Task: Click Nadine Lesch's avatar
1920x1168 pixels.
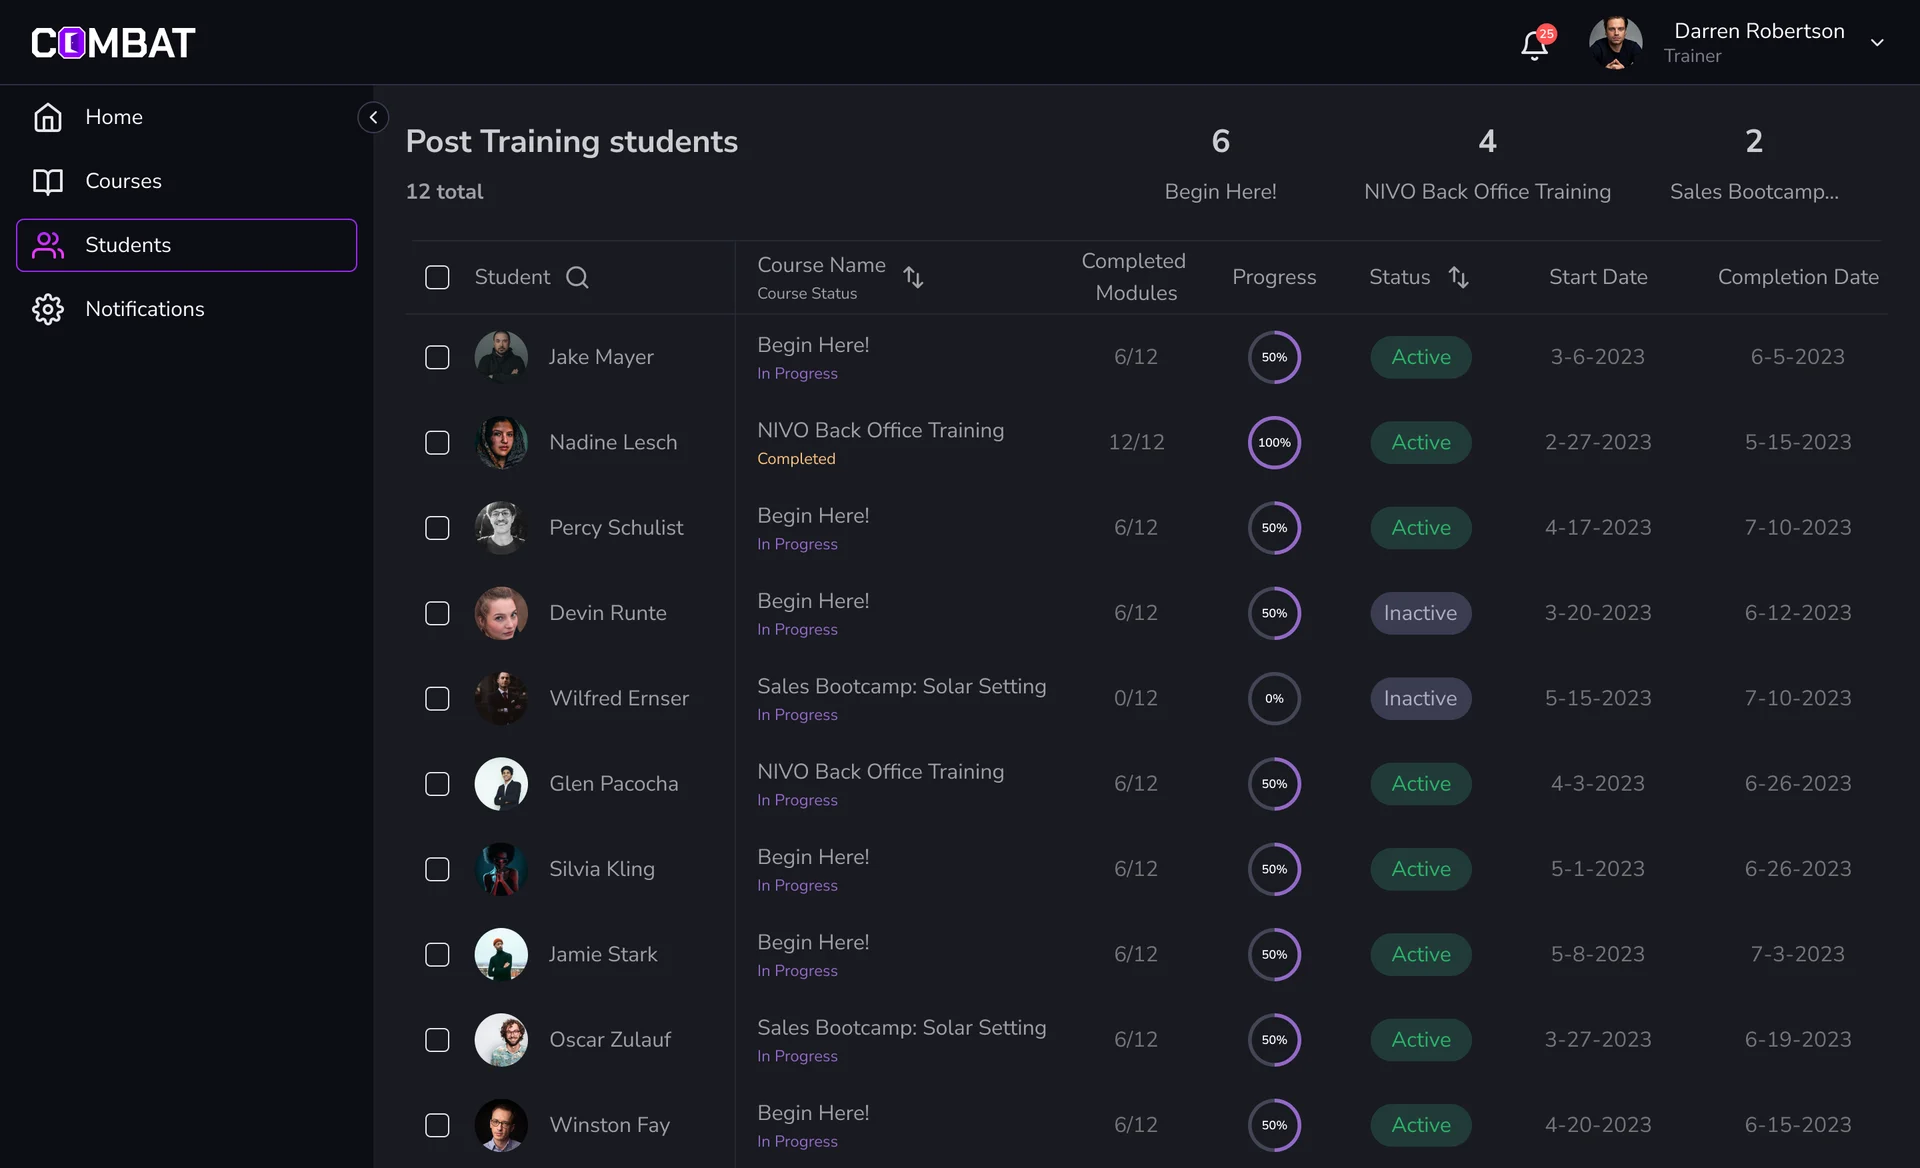Action: (x=501, y=442)
